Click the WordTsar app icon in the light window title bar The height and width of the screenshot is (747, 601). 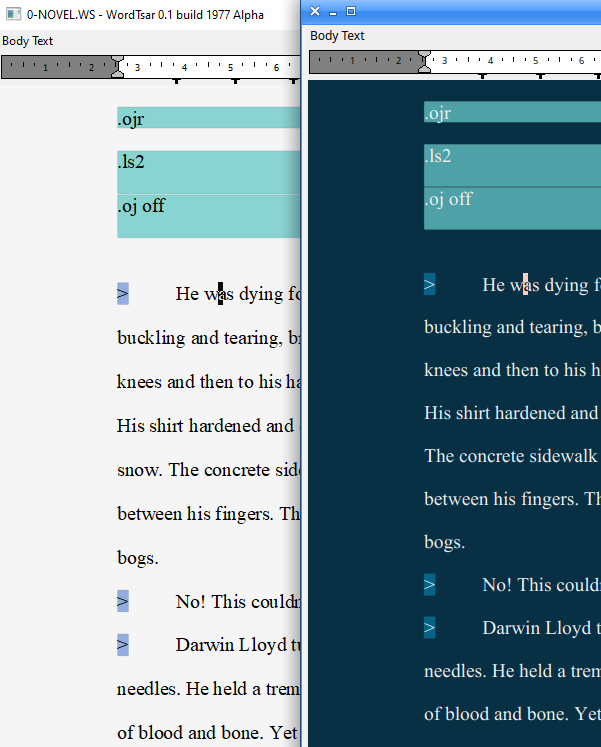tap(14, 13)
